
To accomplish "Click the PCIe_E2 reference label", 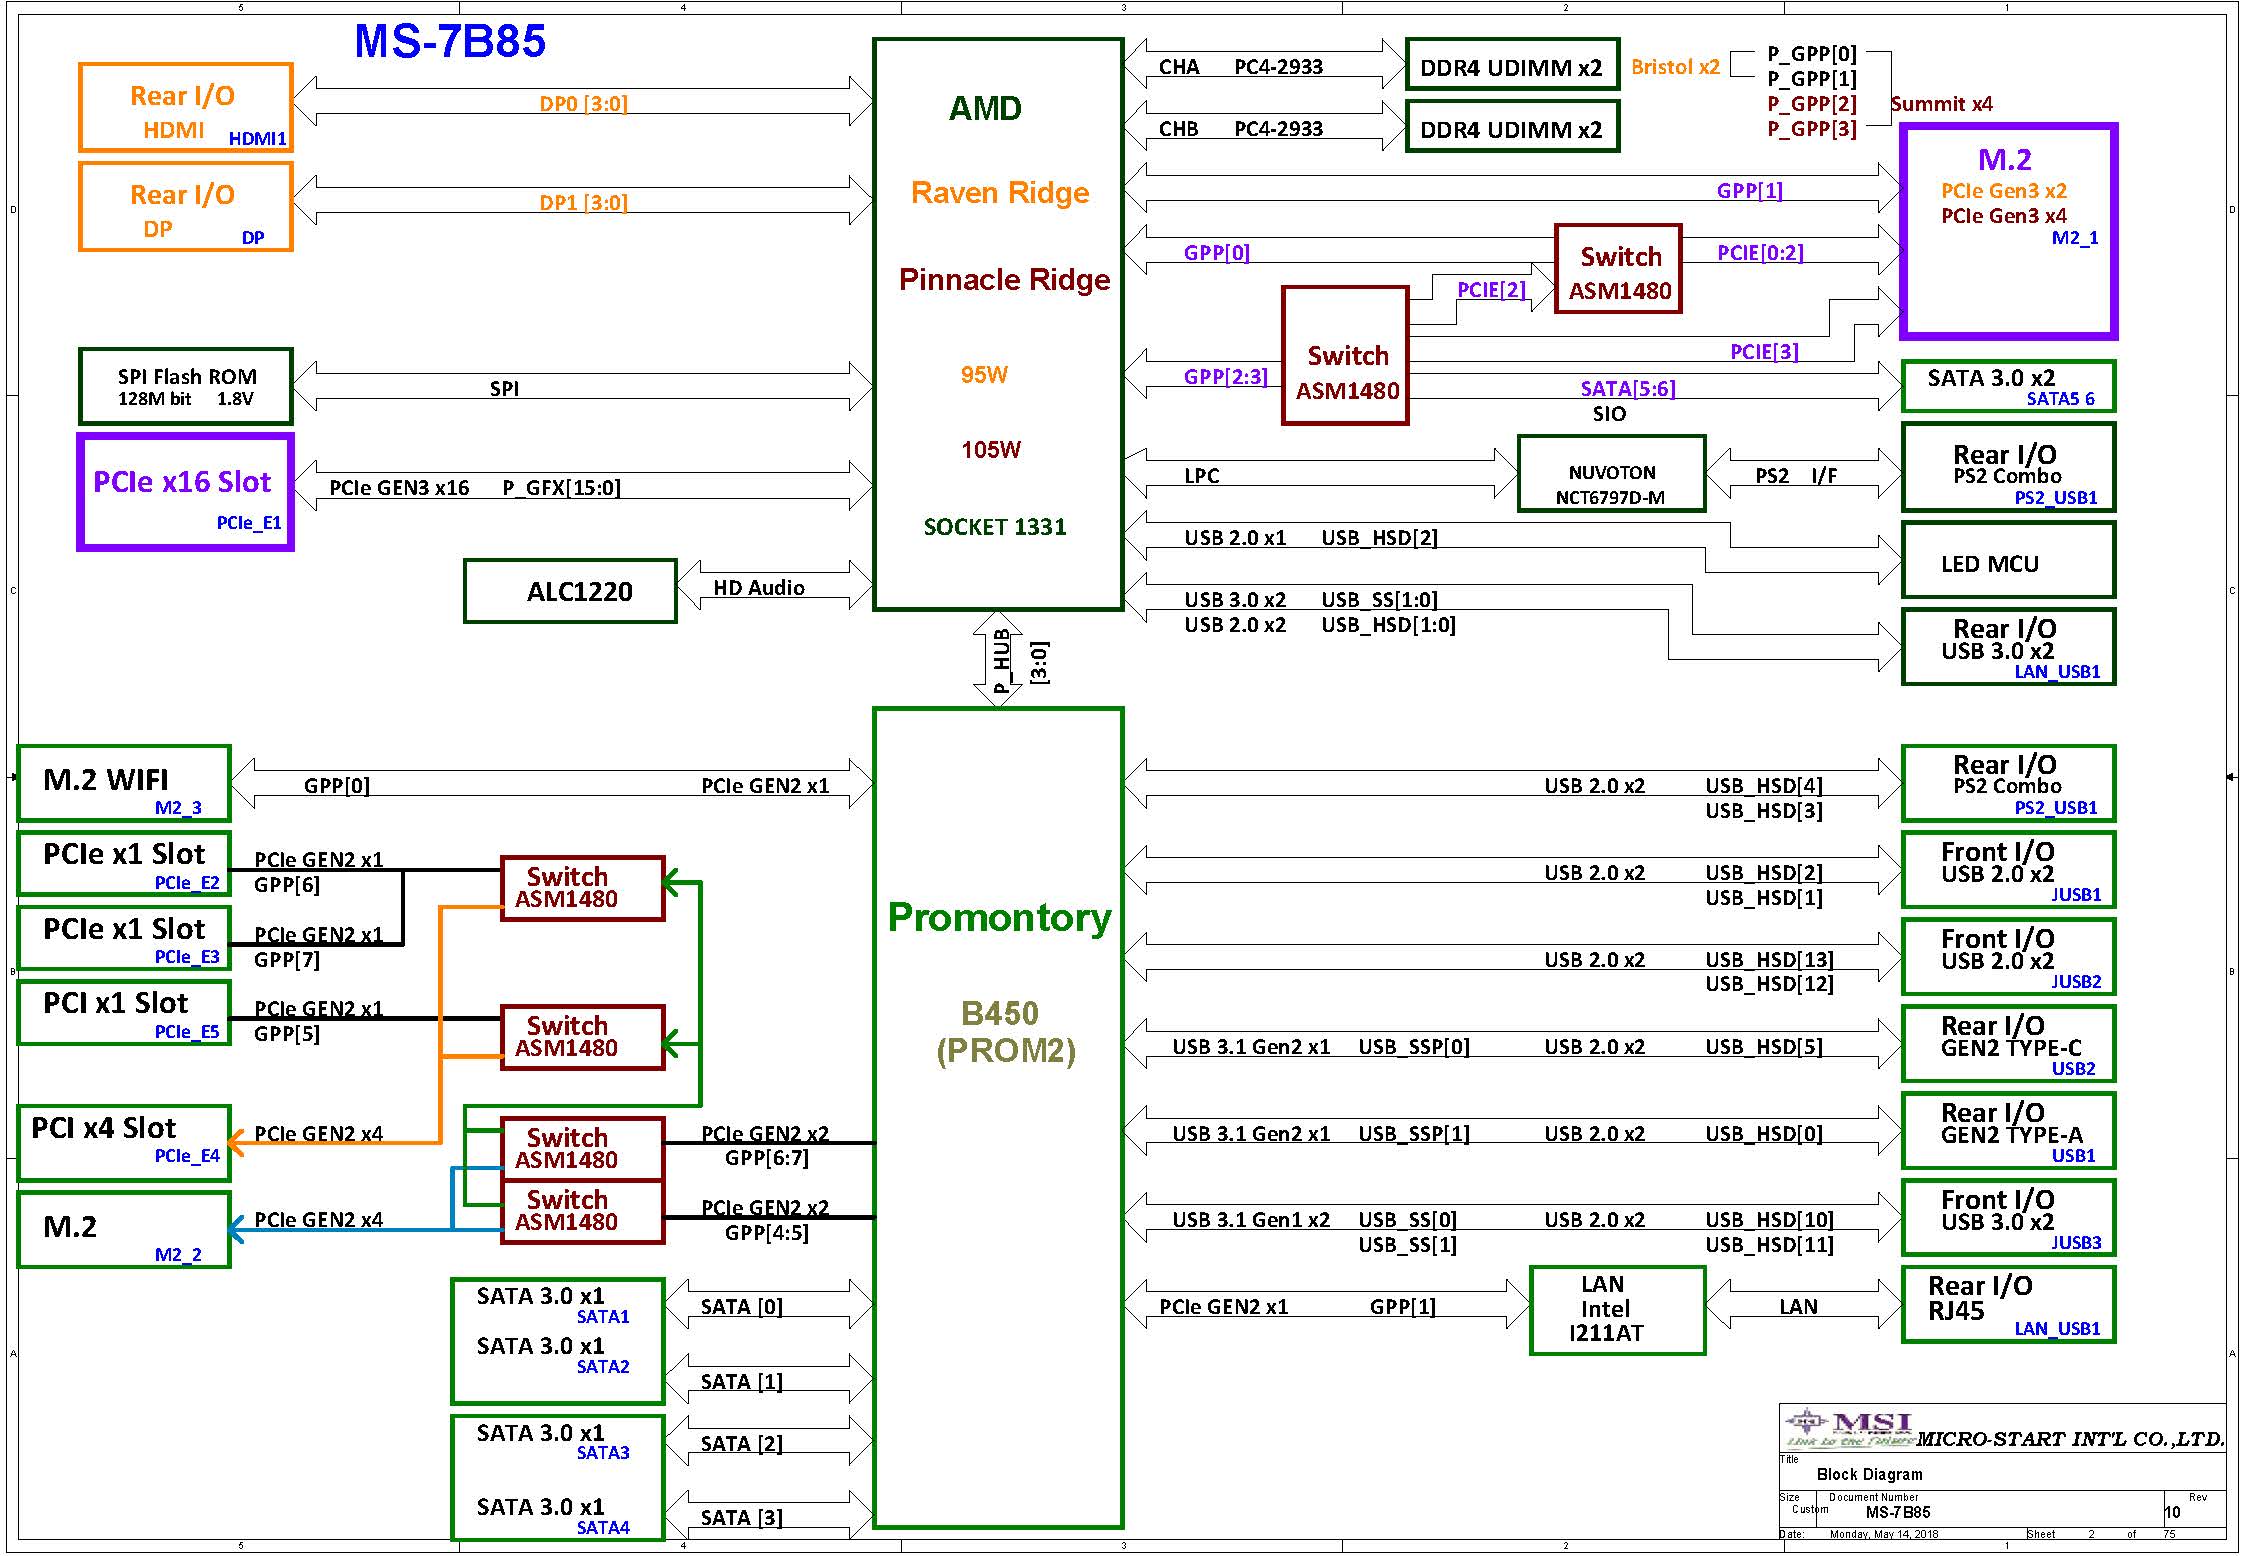I will click(187, 883).
